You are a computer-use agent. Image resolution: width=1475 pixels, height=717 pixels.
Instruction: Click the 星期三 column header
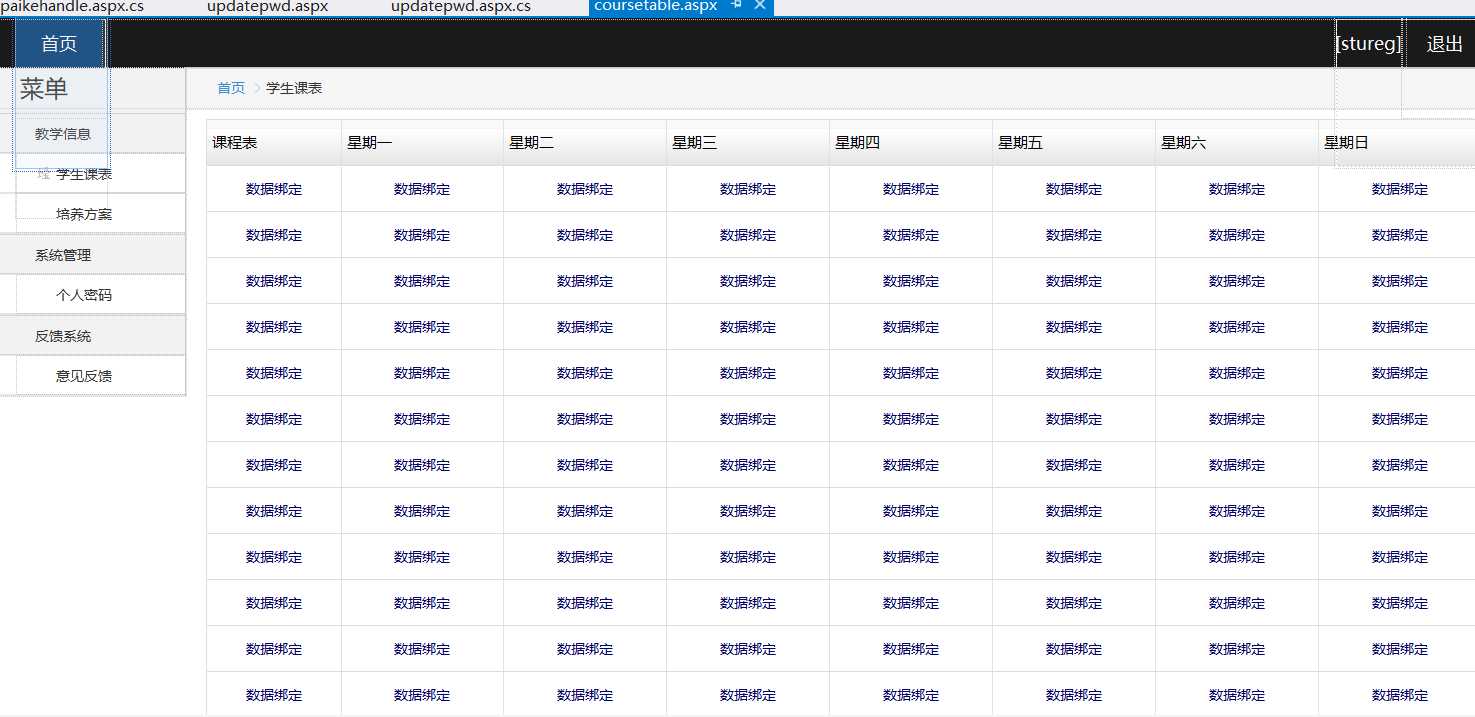point(748,143)
